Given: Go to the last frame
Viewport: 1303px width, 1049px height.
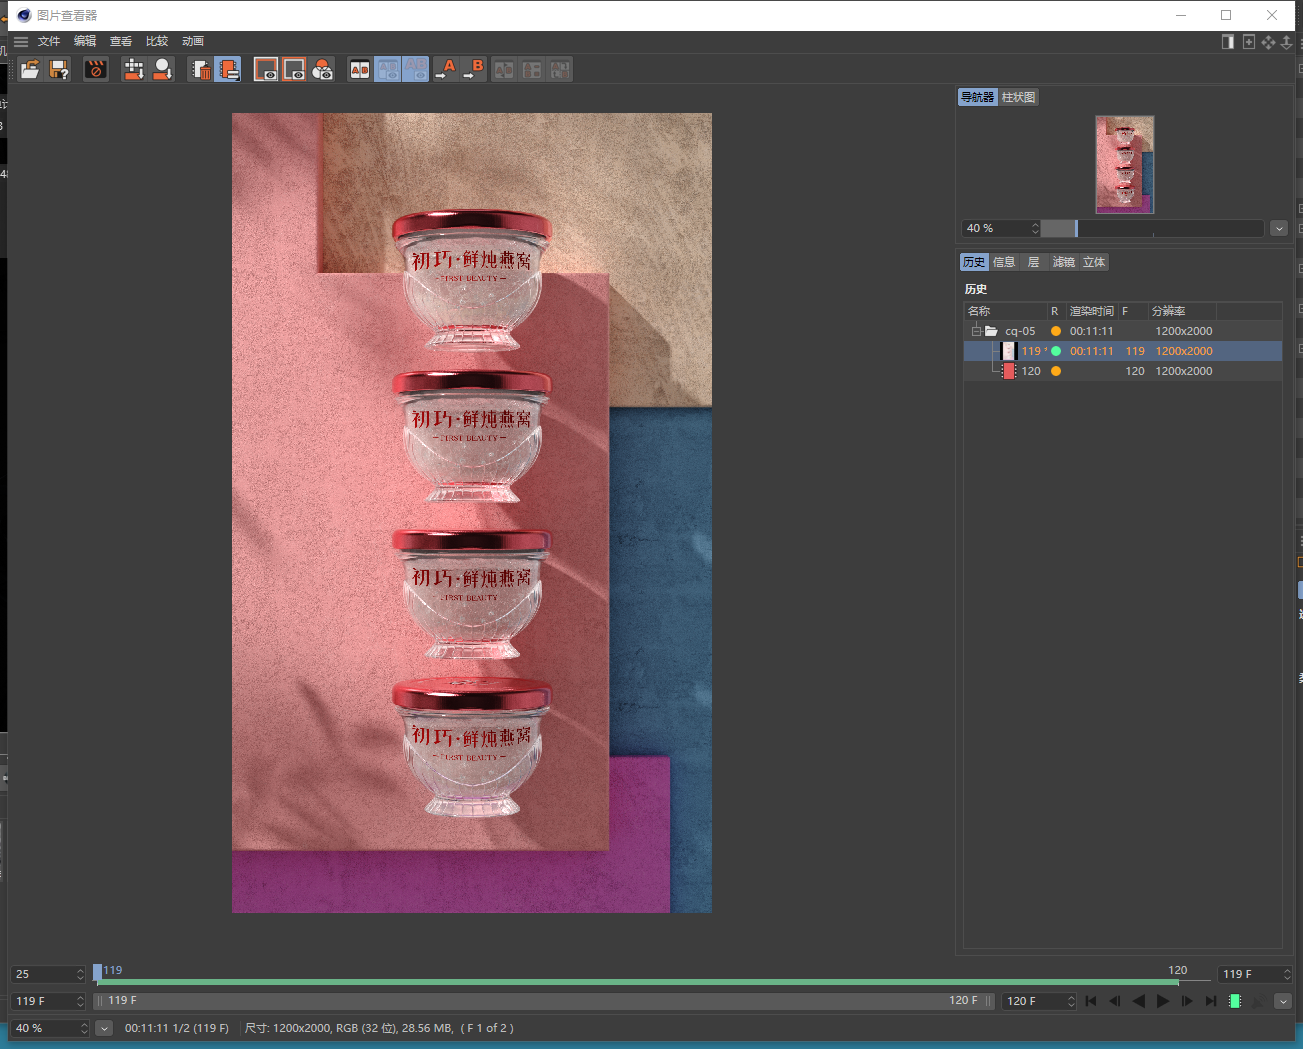Looking at the screenshot, I should coord(1211,1001).
